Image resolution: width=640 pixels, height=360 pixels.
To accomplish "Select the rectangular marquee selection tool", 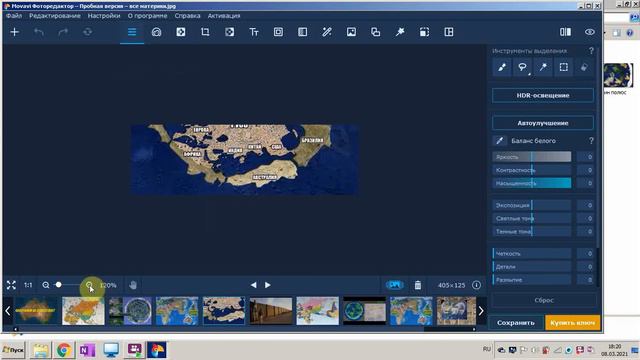I will (563, 67).
